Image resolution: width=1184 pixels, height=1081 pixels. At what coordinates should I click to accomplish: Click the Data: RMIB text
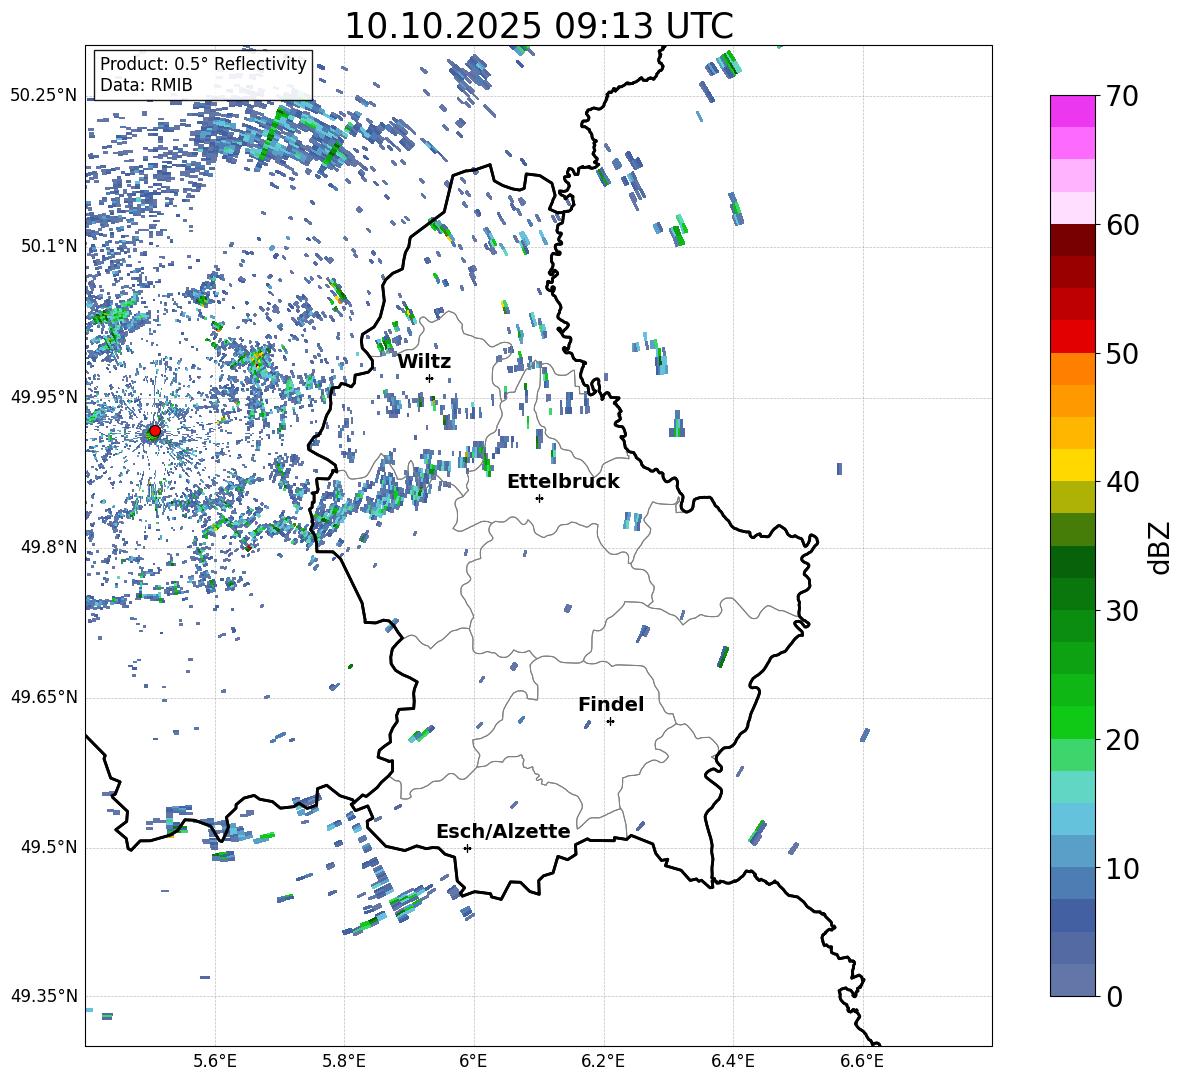[146, 85]
